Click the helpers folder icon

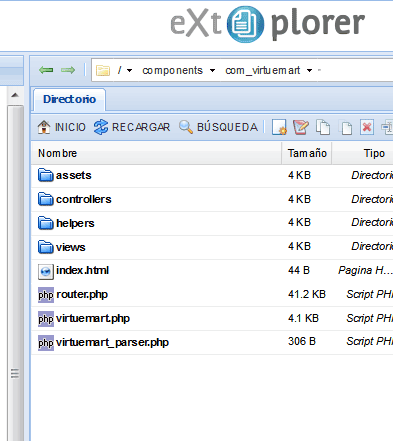coord(45,223)
